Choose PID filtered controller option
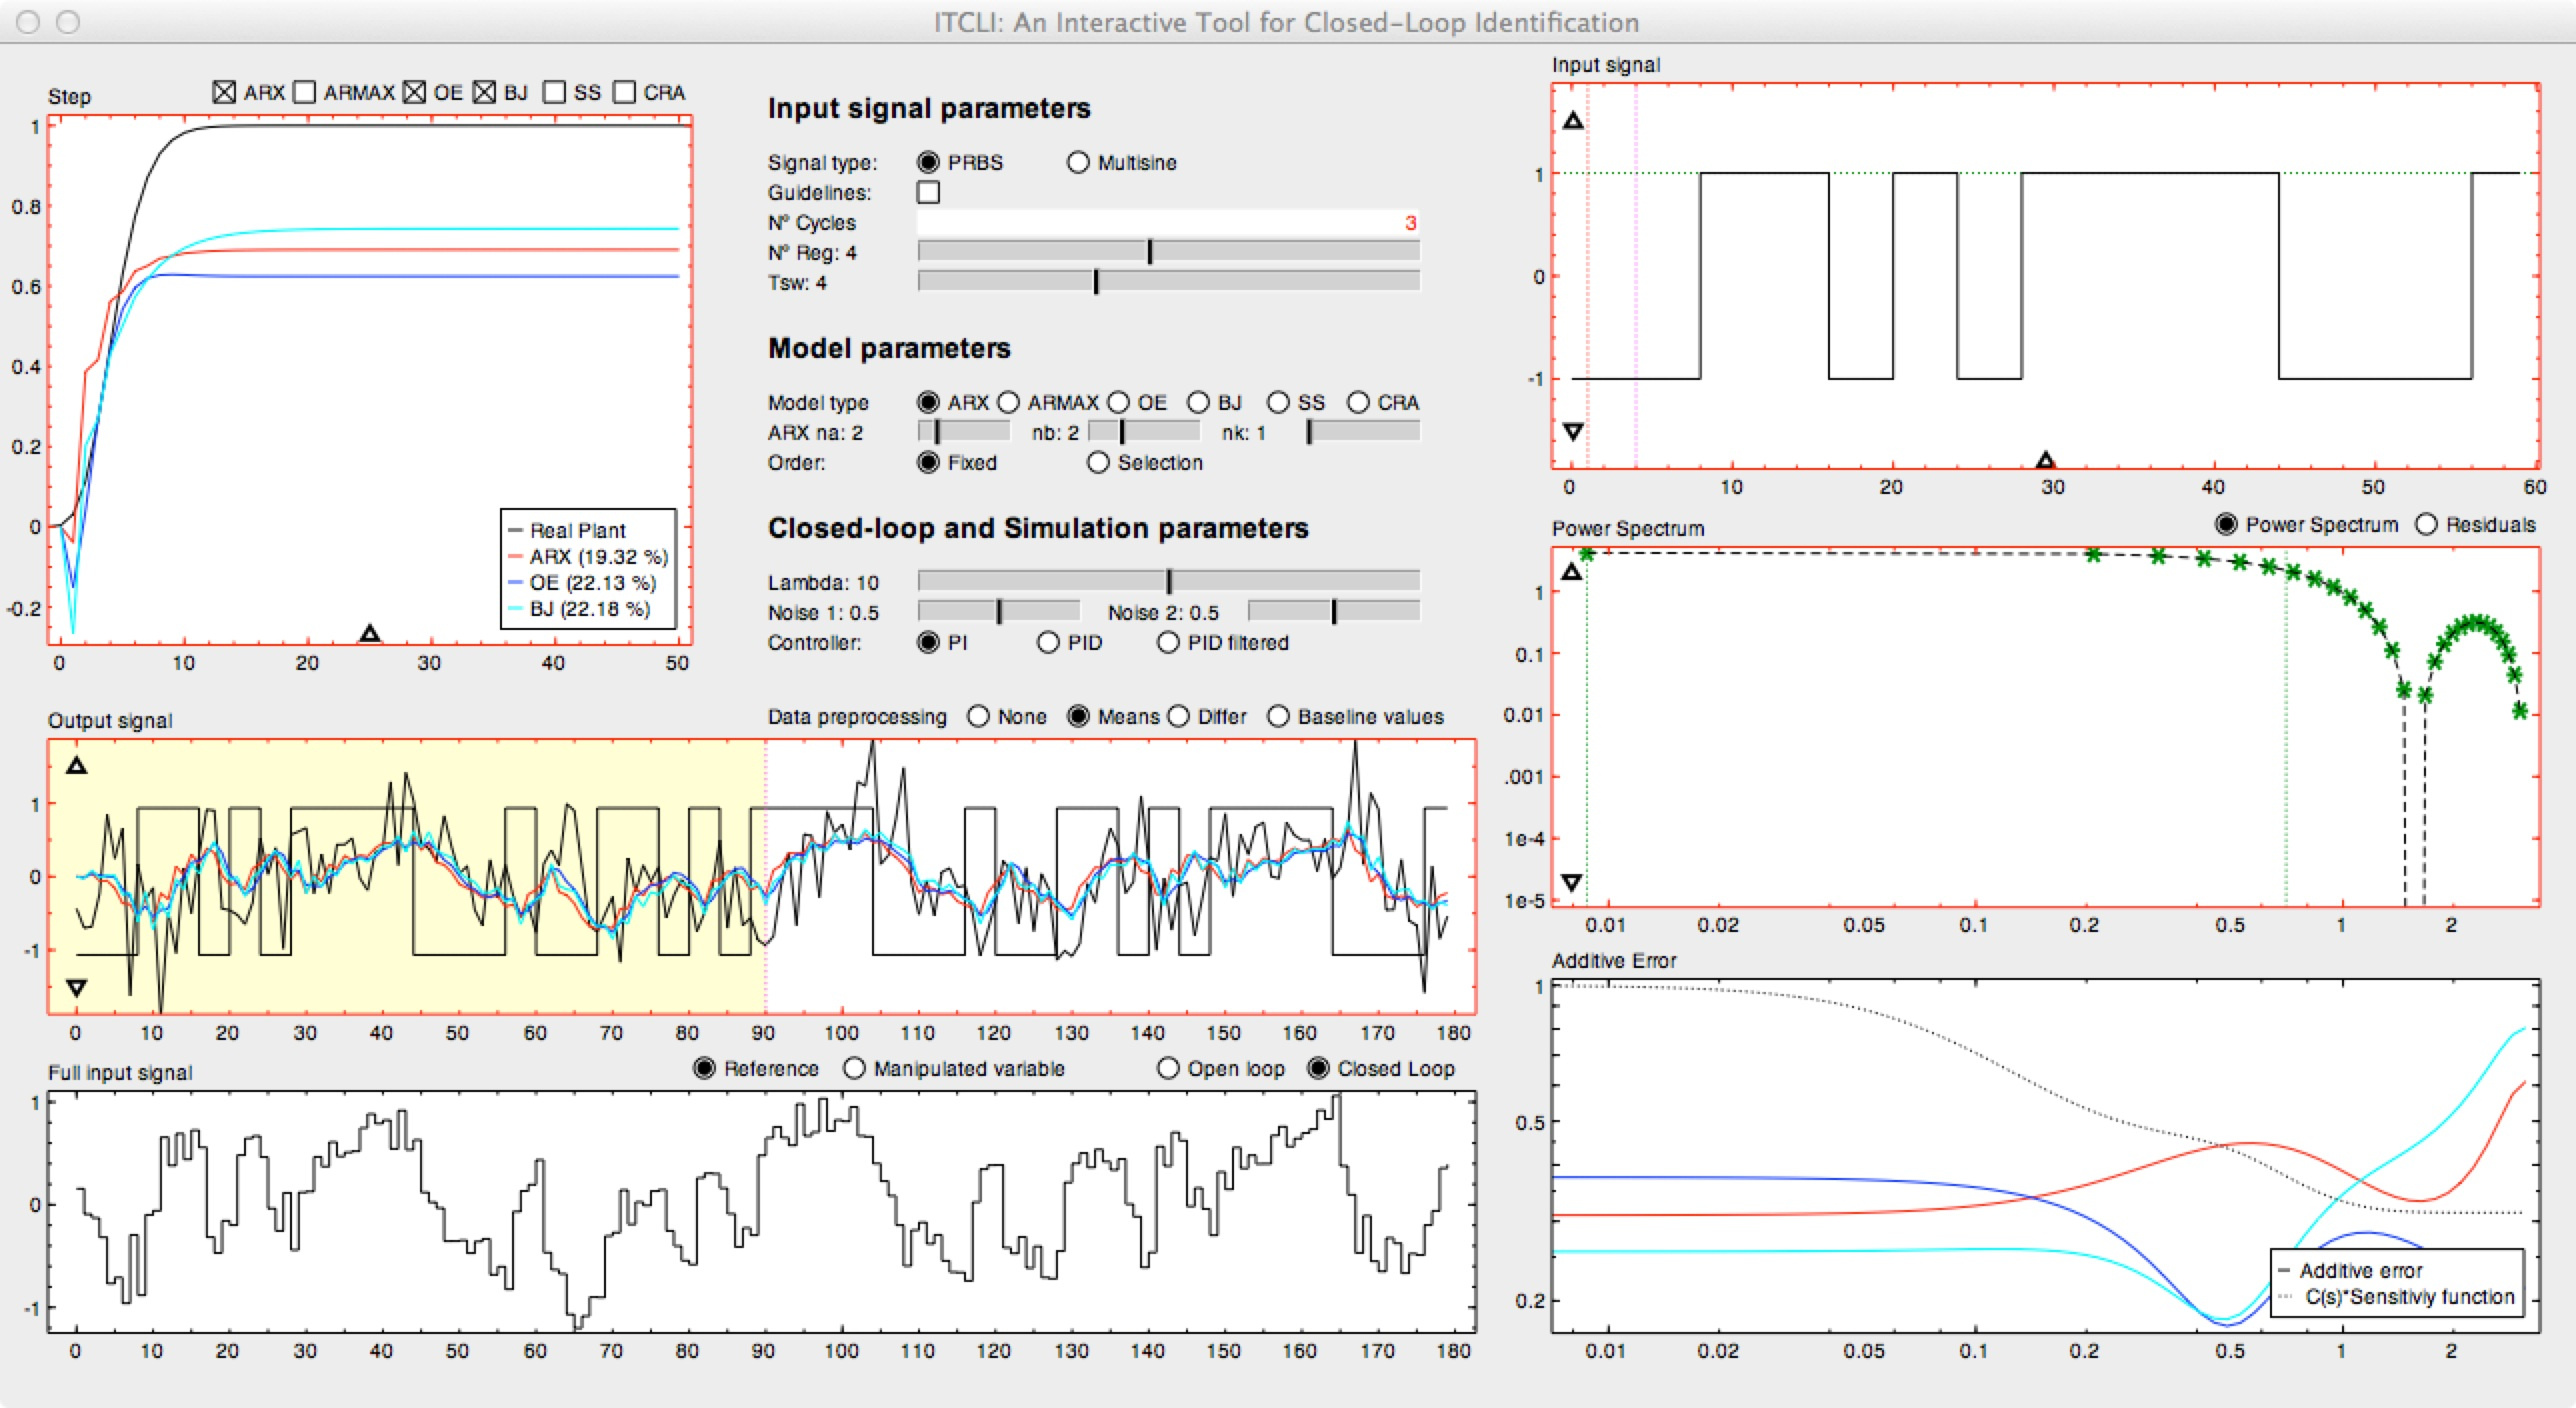Screen dimensions: 2576x1408 [1168, 643]
